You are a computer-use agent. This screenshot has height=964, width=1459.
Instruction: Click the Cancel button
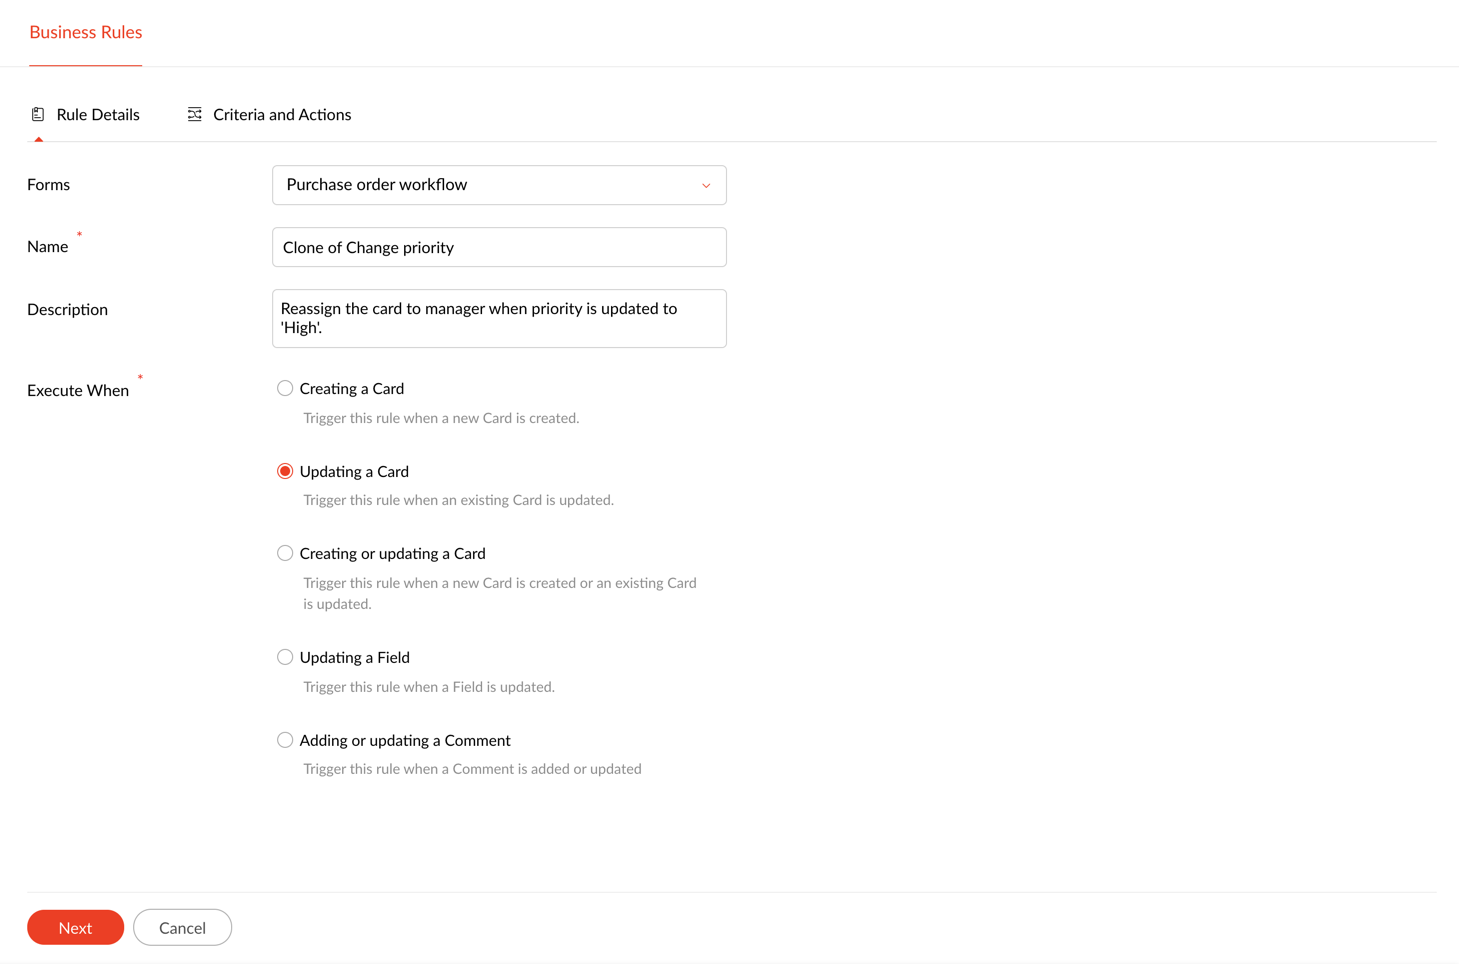(182, 928)
